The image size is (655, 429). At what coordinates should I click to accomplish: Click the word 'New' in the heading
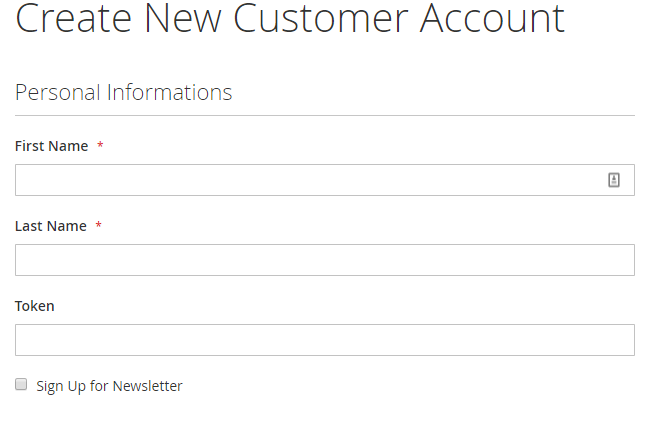(x=190, y=18)
